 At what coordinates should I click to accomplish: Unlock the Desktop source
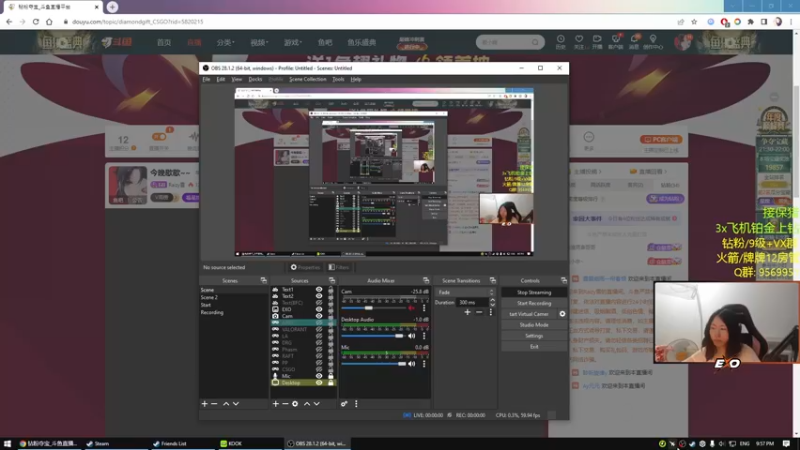tap(331, 382)
